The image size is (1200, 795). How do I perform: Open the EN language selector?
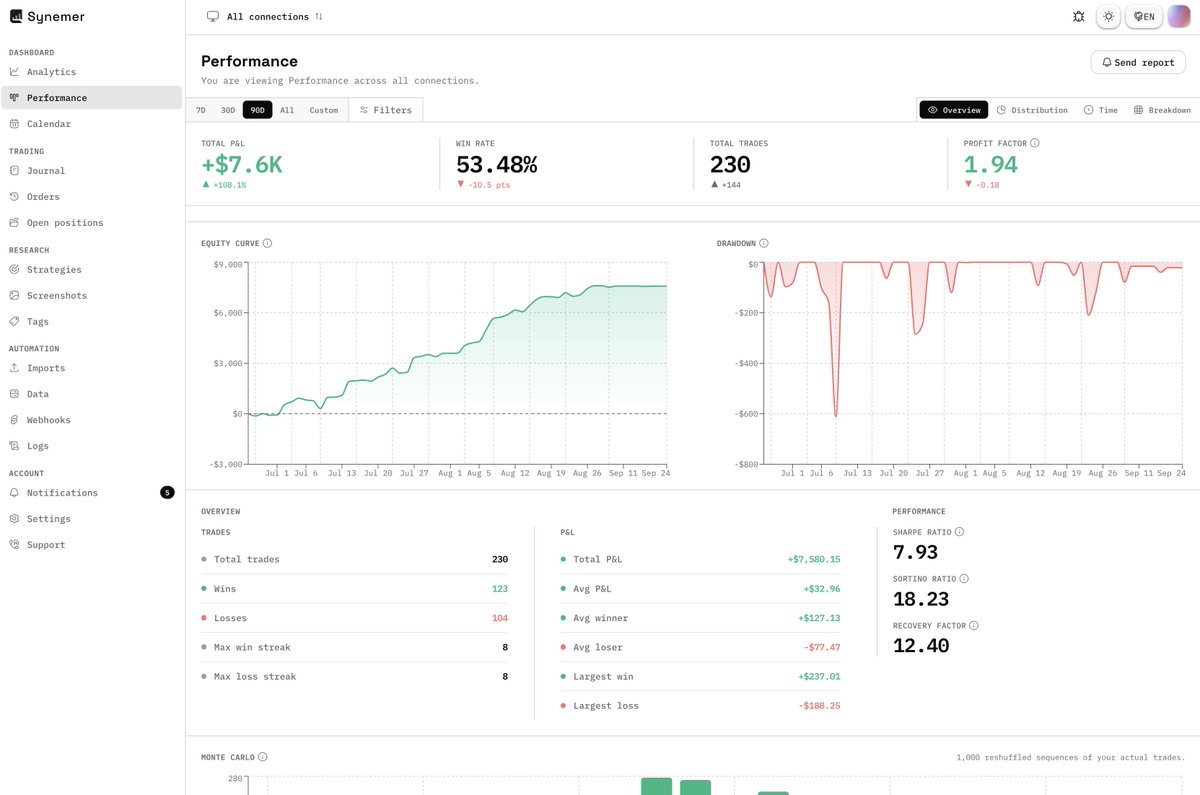point(1143,17)
